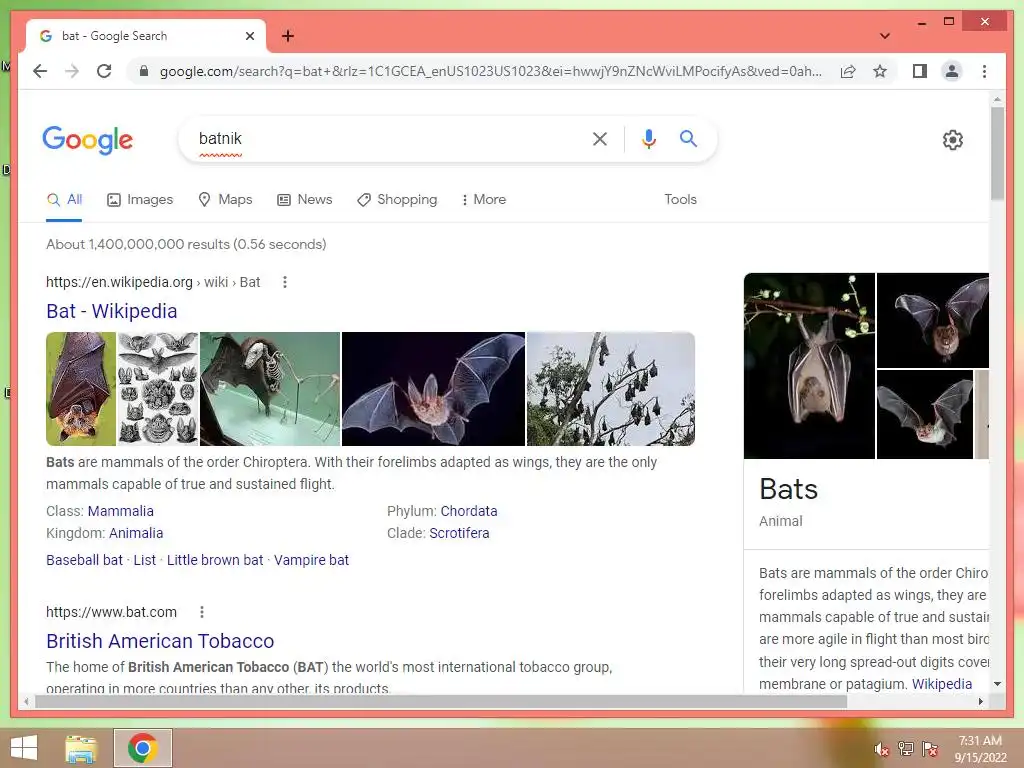Open options menu beside the Wikipedia result URL

click(x=285, y=282)
